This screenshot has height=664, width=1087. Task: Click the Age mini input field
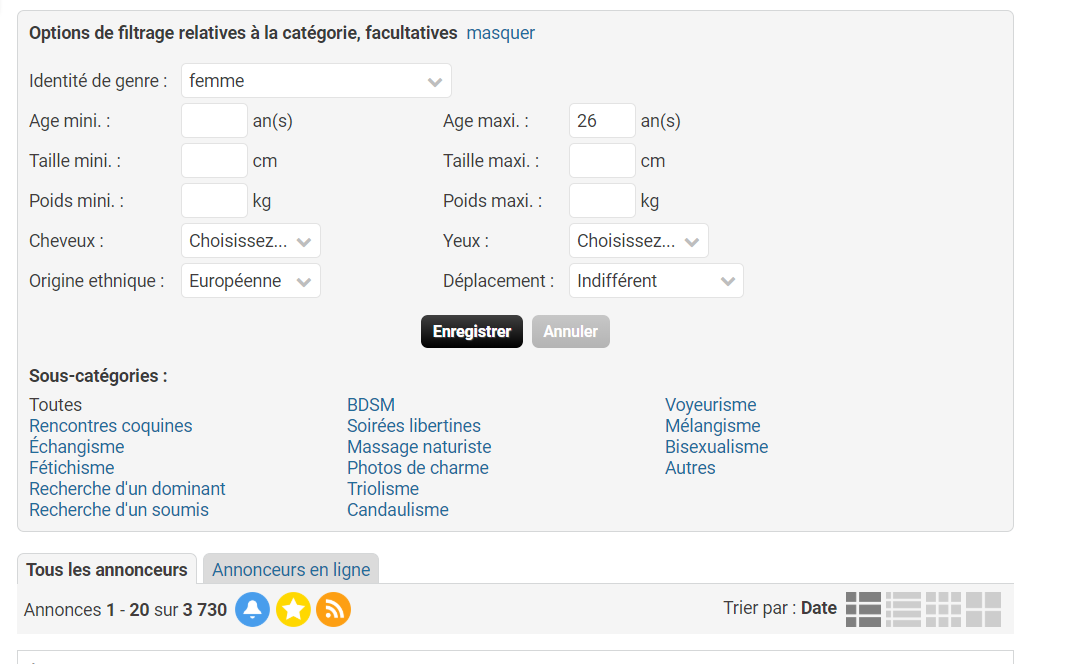click(x=214, y=121)
